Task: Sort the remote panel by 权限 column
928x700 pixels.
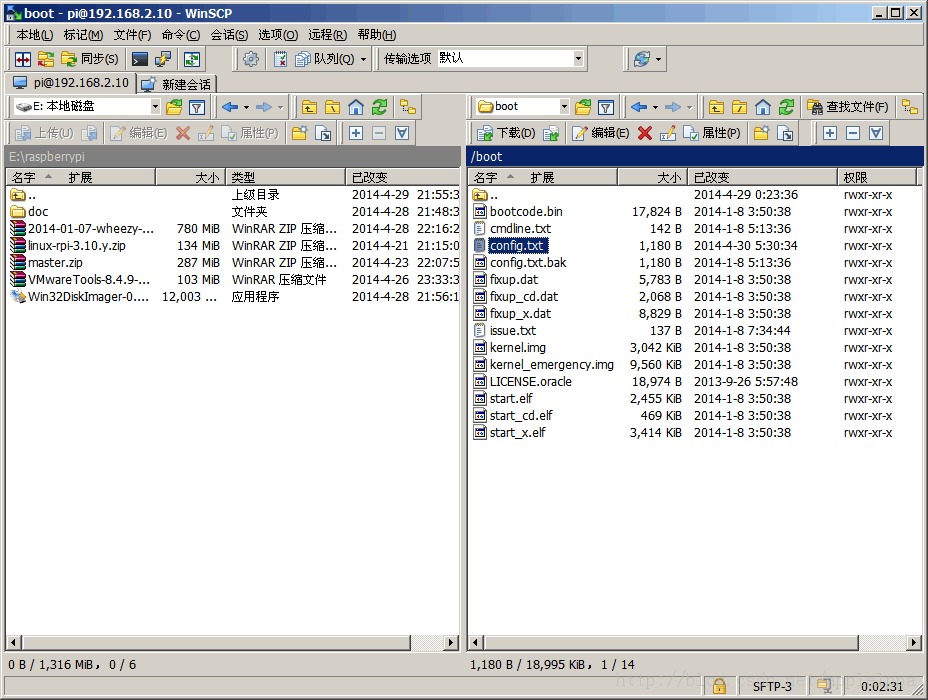Action: point(877,178)
